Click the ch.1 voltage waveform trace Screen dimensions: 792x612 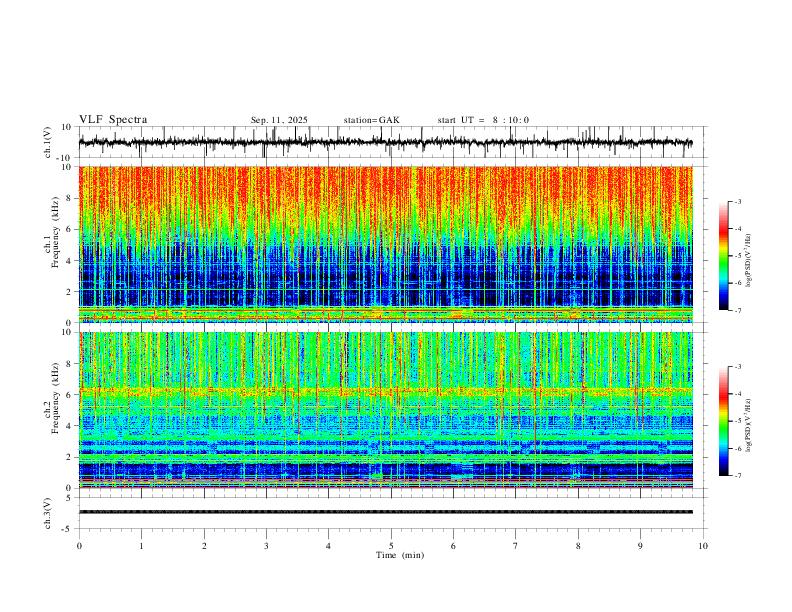pyautogui.click(x=385, y=143)
